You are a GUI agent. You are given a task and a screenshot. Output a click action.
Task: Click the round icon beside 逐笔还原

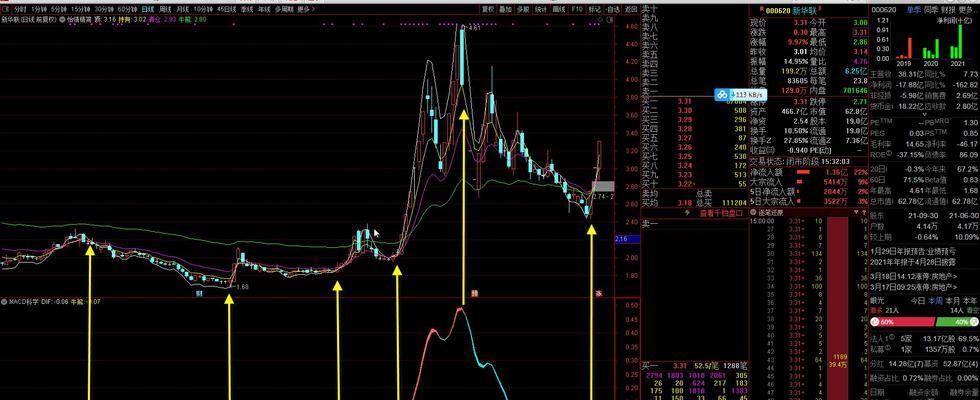point(753,212)
